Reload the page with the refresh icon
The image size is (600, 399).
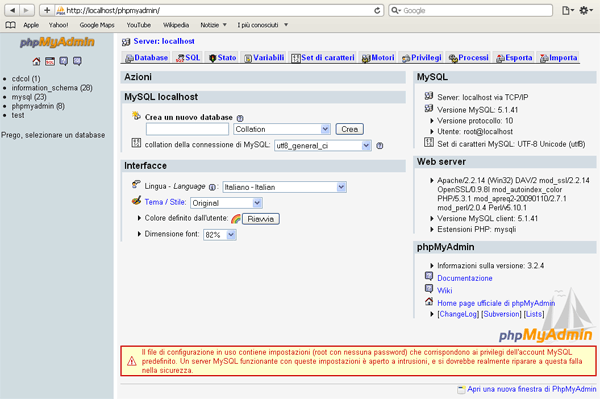tap(377, 10)
